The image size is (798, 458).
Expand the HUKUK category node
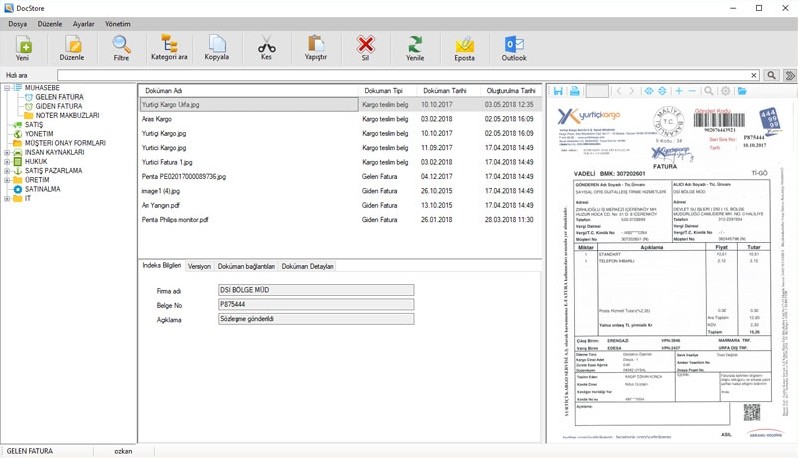pos(7,161)
